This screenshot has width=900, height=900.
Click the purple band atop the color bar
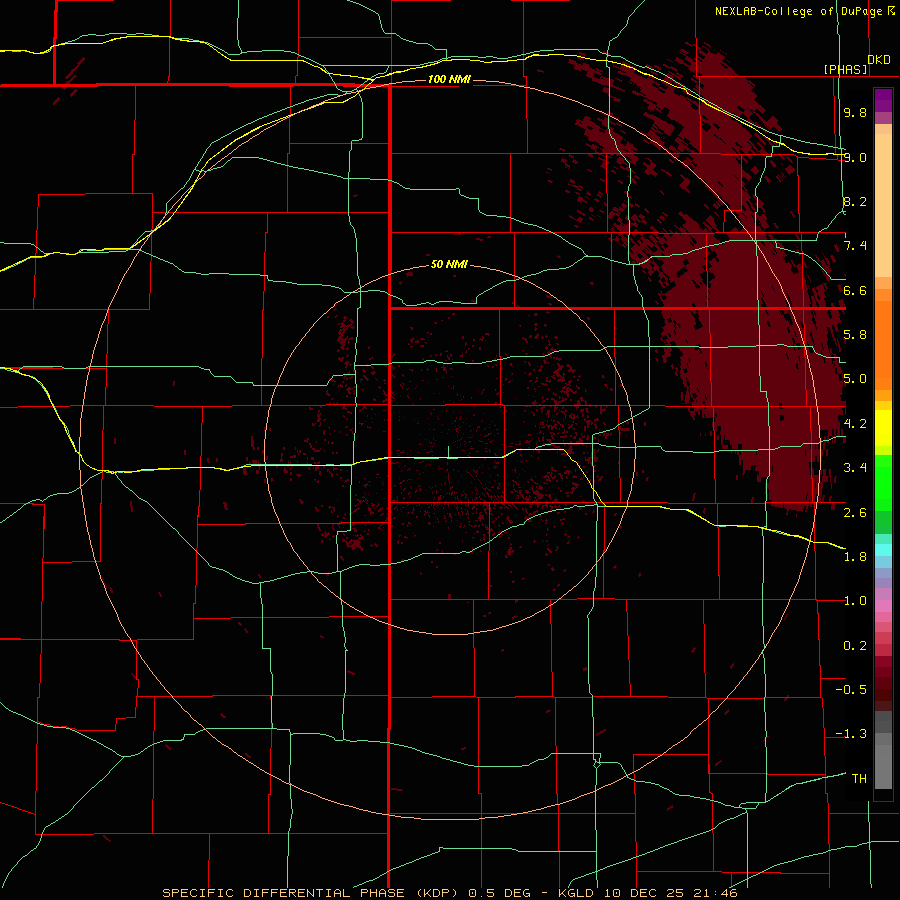[883, 100]
